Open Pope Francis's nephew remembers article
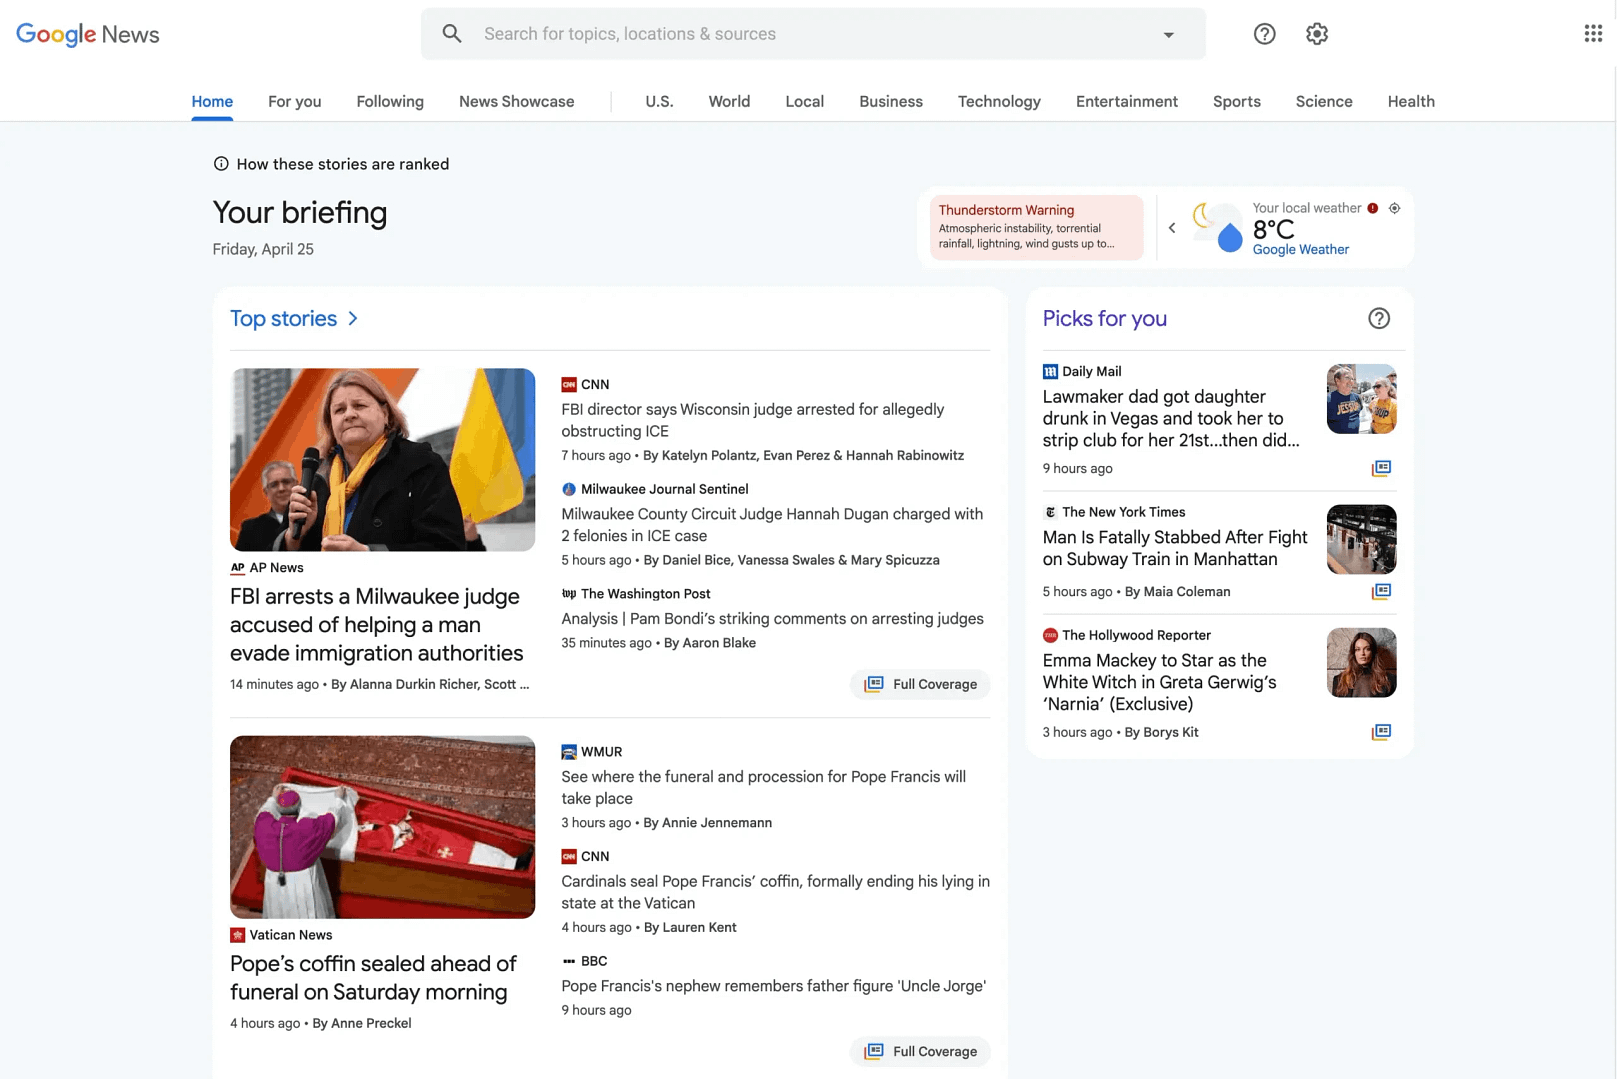 pyautogui.click(x=774, y=986)
